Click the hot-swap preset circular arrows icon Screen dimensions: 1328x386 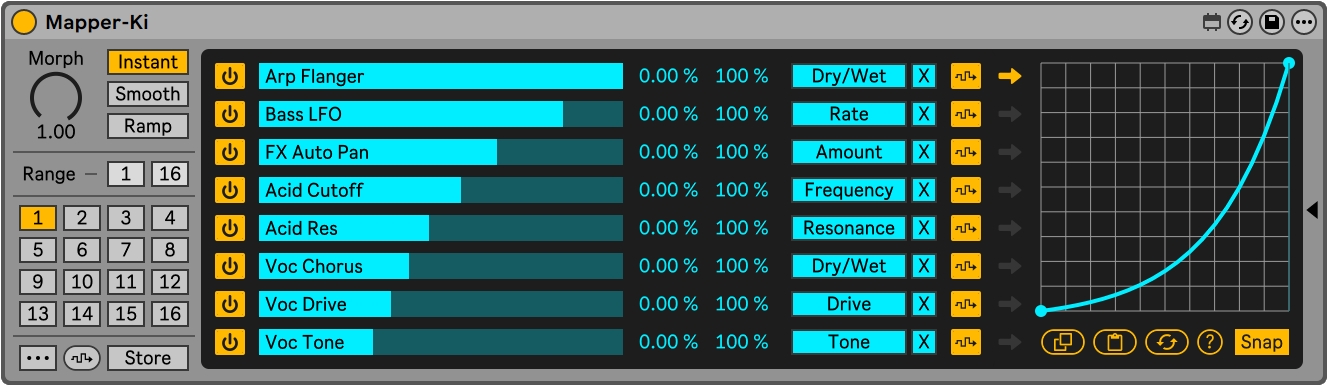[1240, 22]
